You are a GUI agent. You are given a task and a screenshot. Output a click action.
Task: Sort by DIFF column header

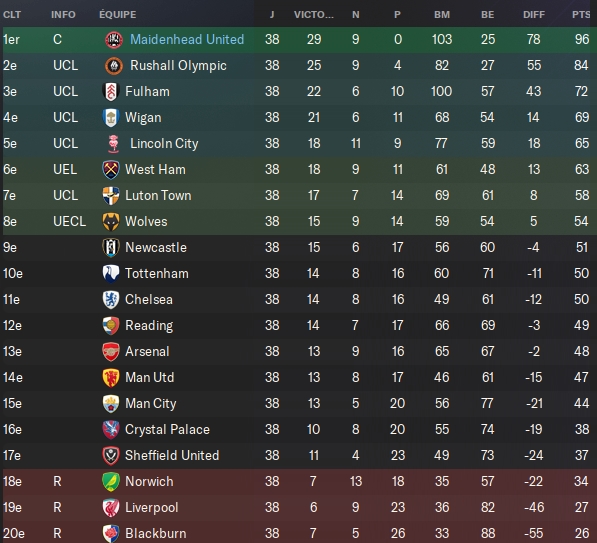pyautogui.click(x=534, y=14)
